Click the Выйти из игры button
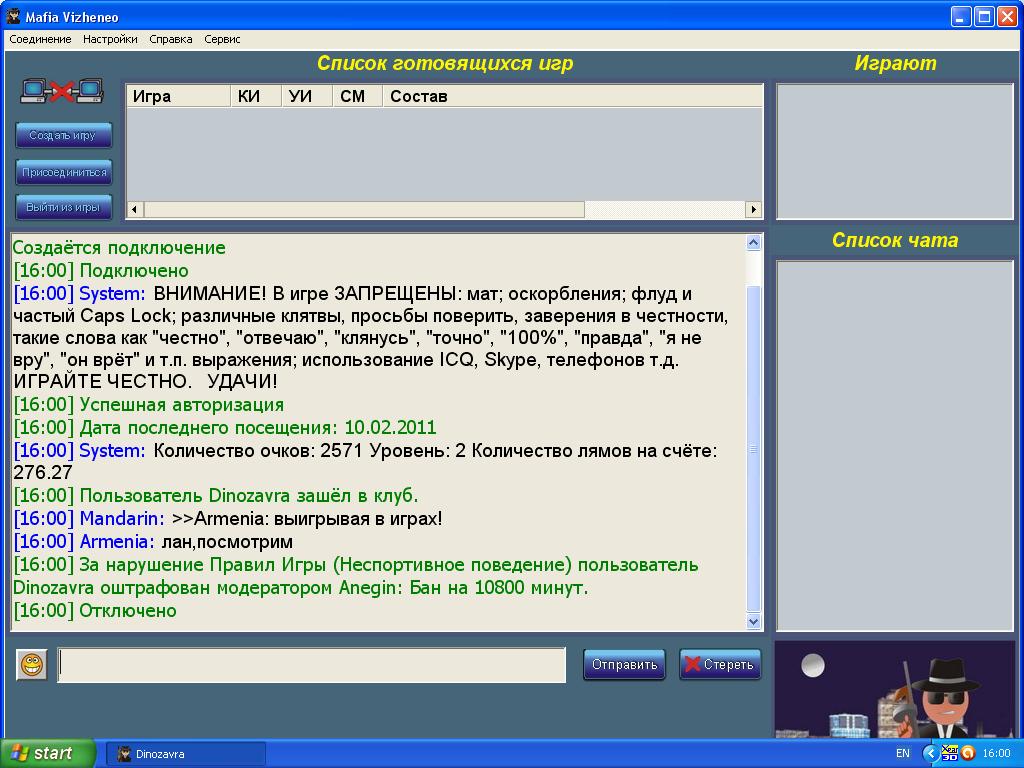The height and width of the screenshot is (768, 1024). [63, 207]
